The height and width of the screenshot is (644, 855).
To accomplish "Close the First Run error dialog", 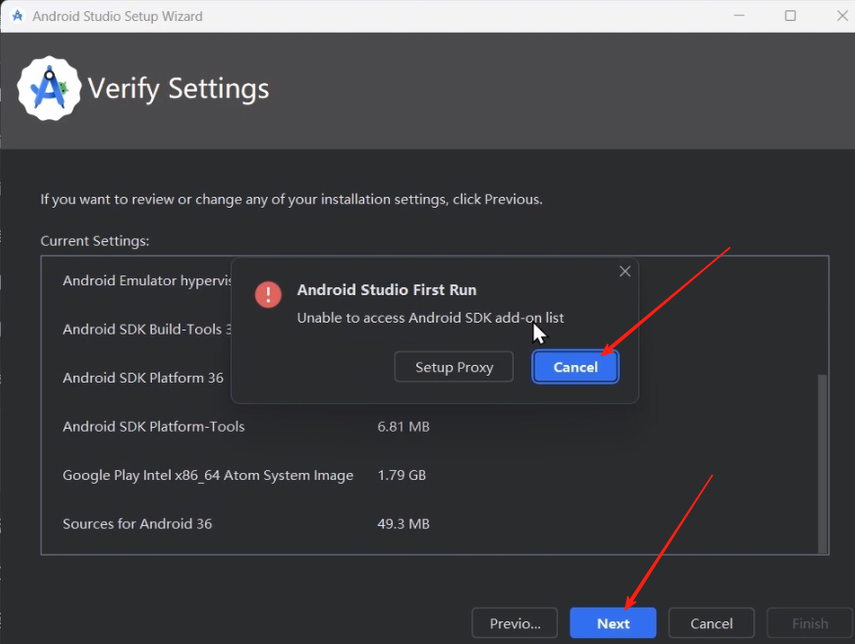I will coord(625,271).
